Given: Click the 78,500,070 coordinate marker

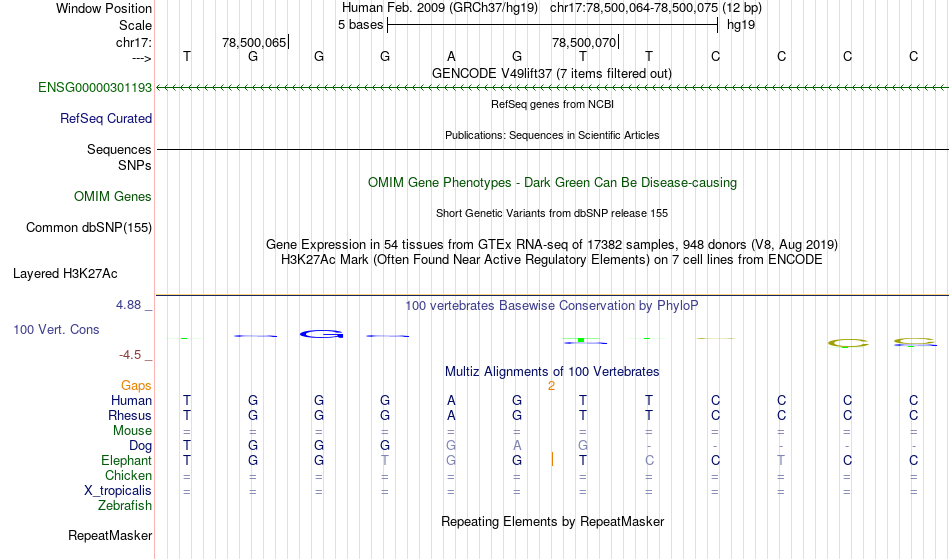Looking at the screenshot, I should pyautogui.click(x=584, y=42).
